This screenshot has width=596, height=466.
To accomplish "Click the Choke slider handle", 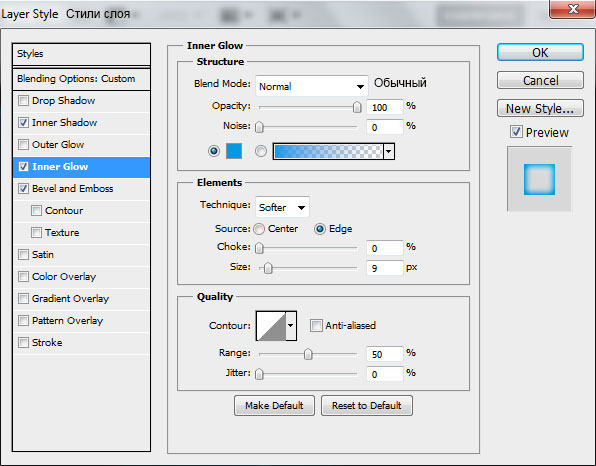I will [x=259, y=249].
